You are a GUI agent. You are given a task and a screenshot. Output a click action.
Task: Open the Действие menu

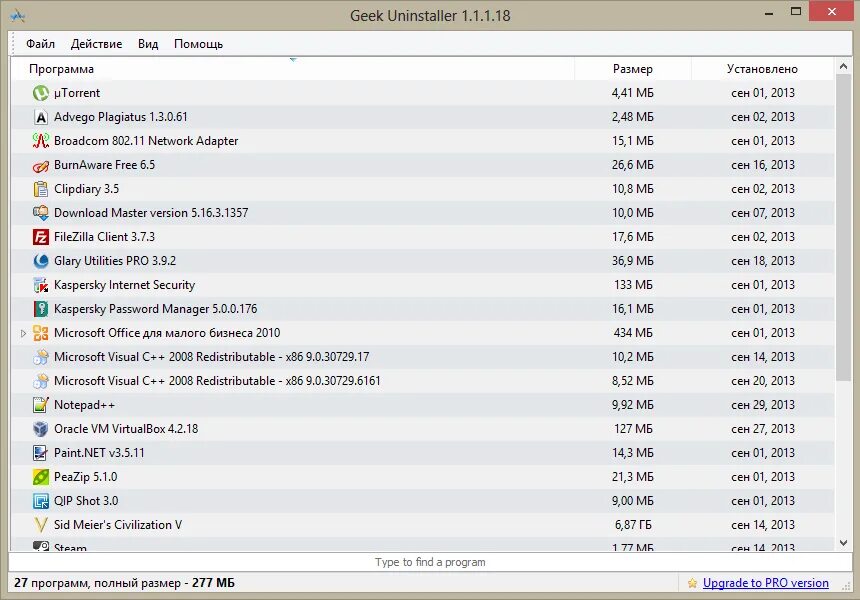(x=97, y=44)
